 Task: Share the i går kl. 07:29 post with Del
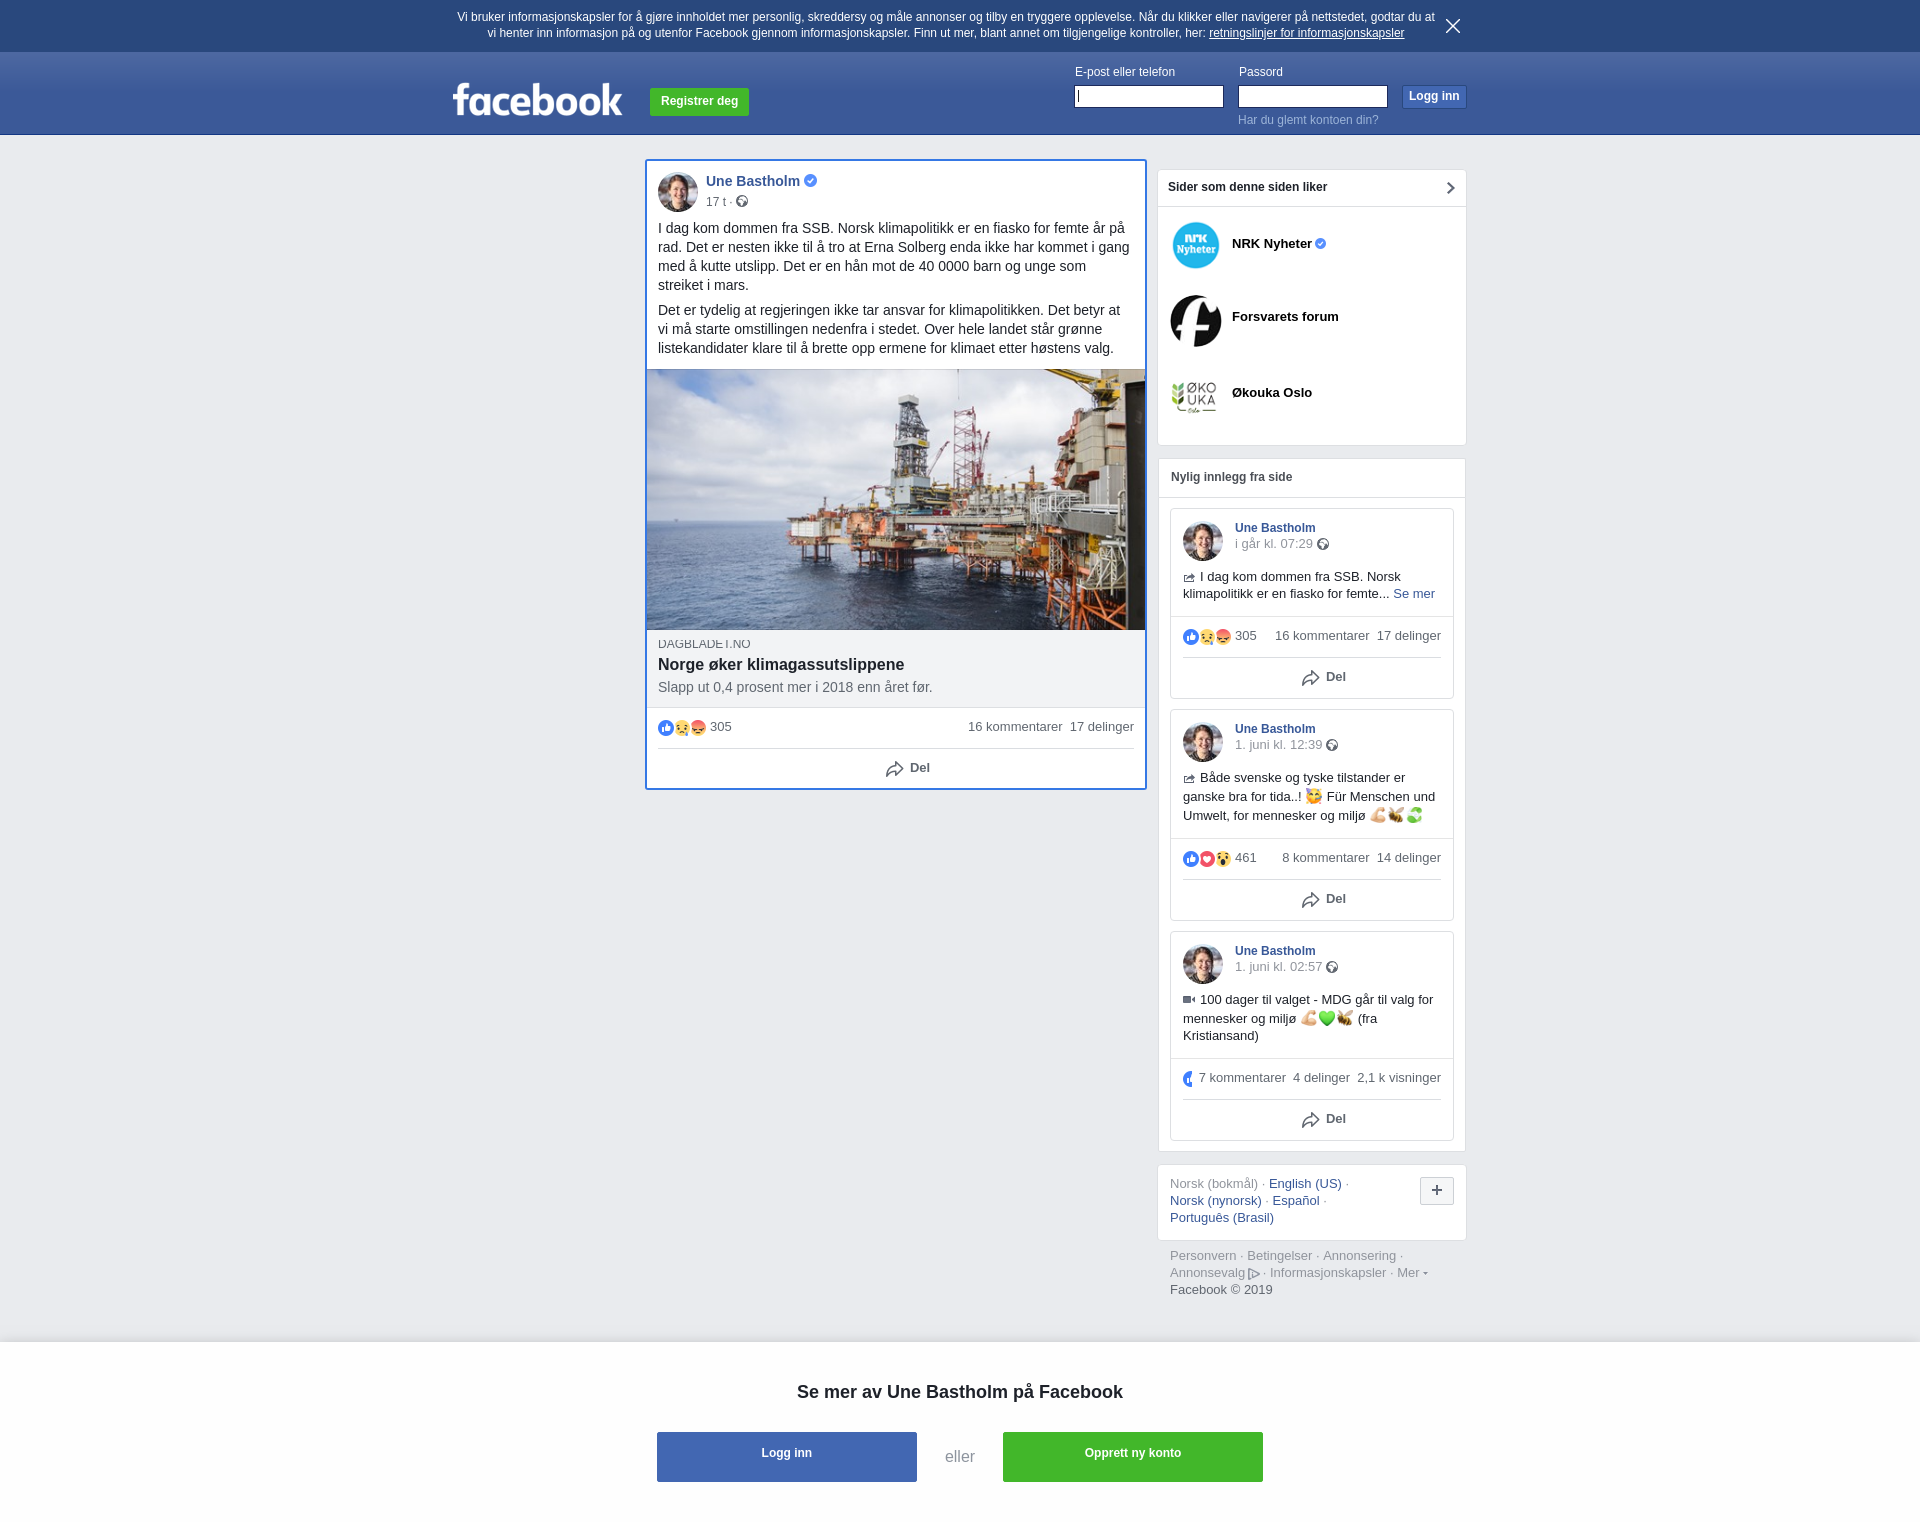1324,678
